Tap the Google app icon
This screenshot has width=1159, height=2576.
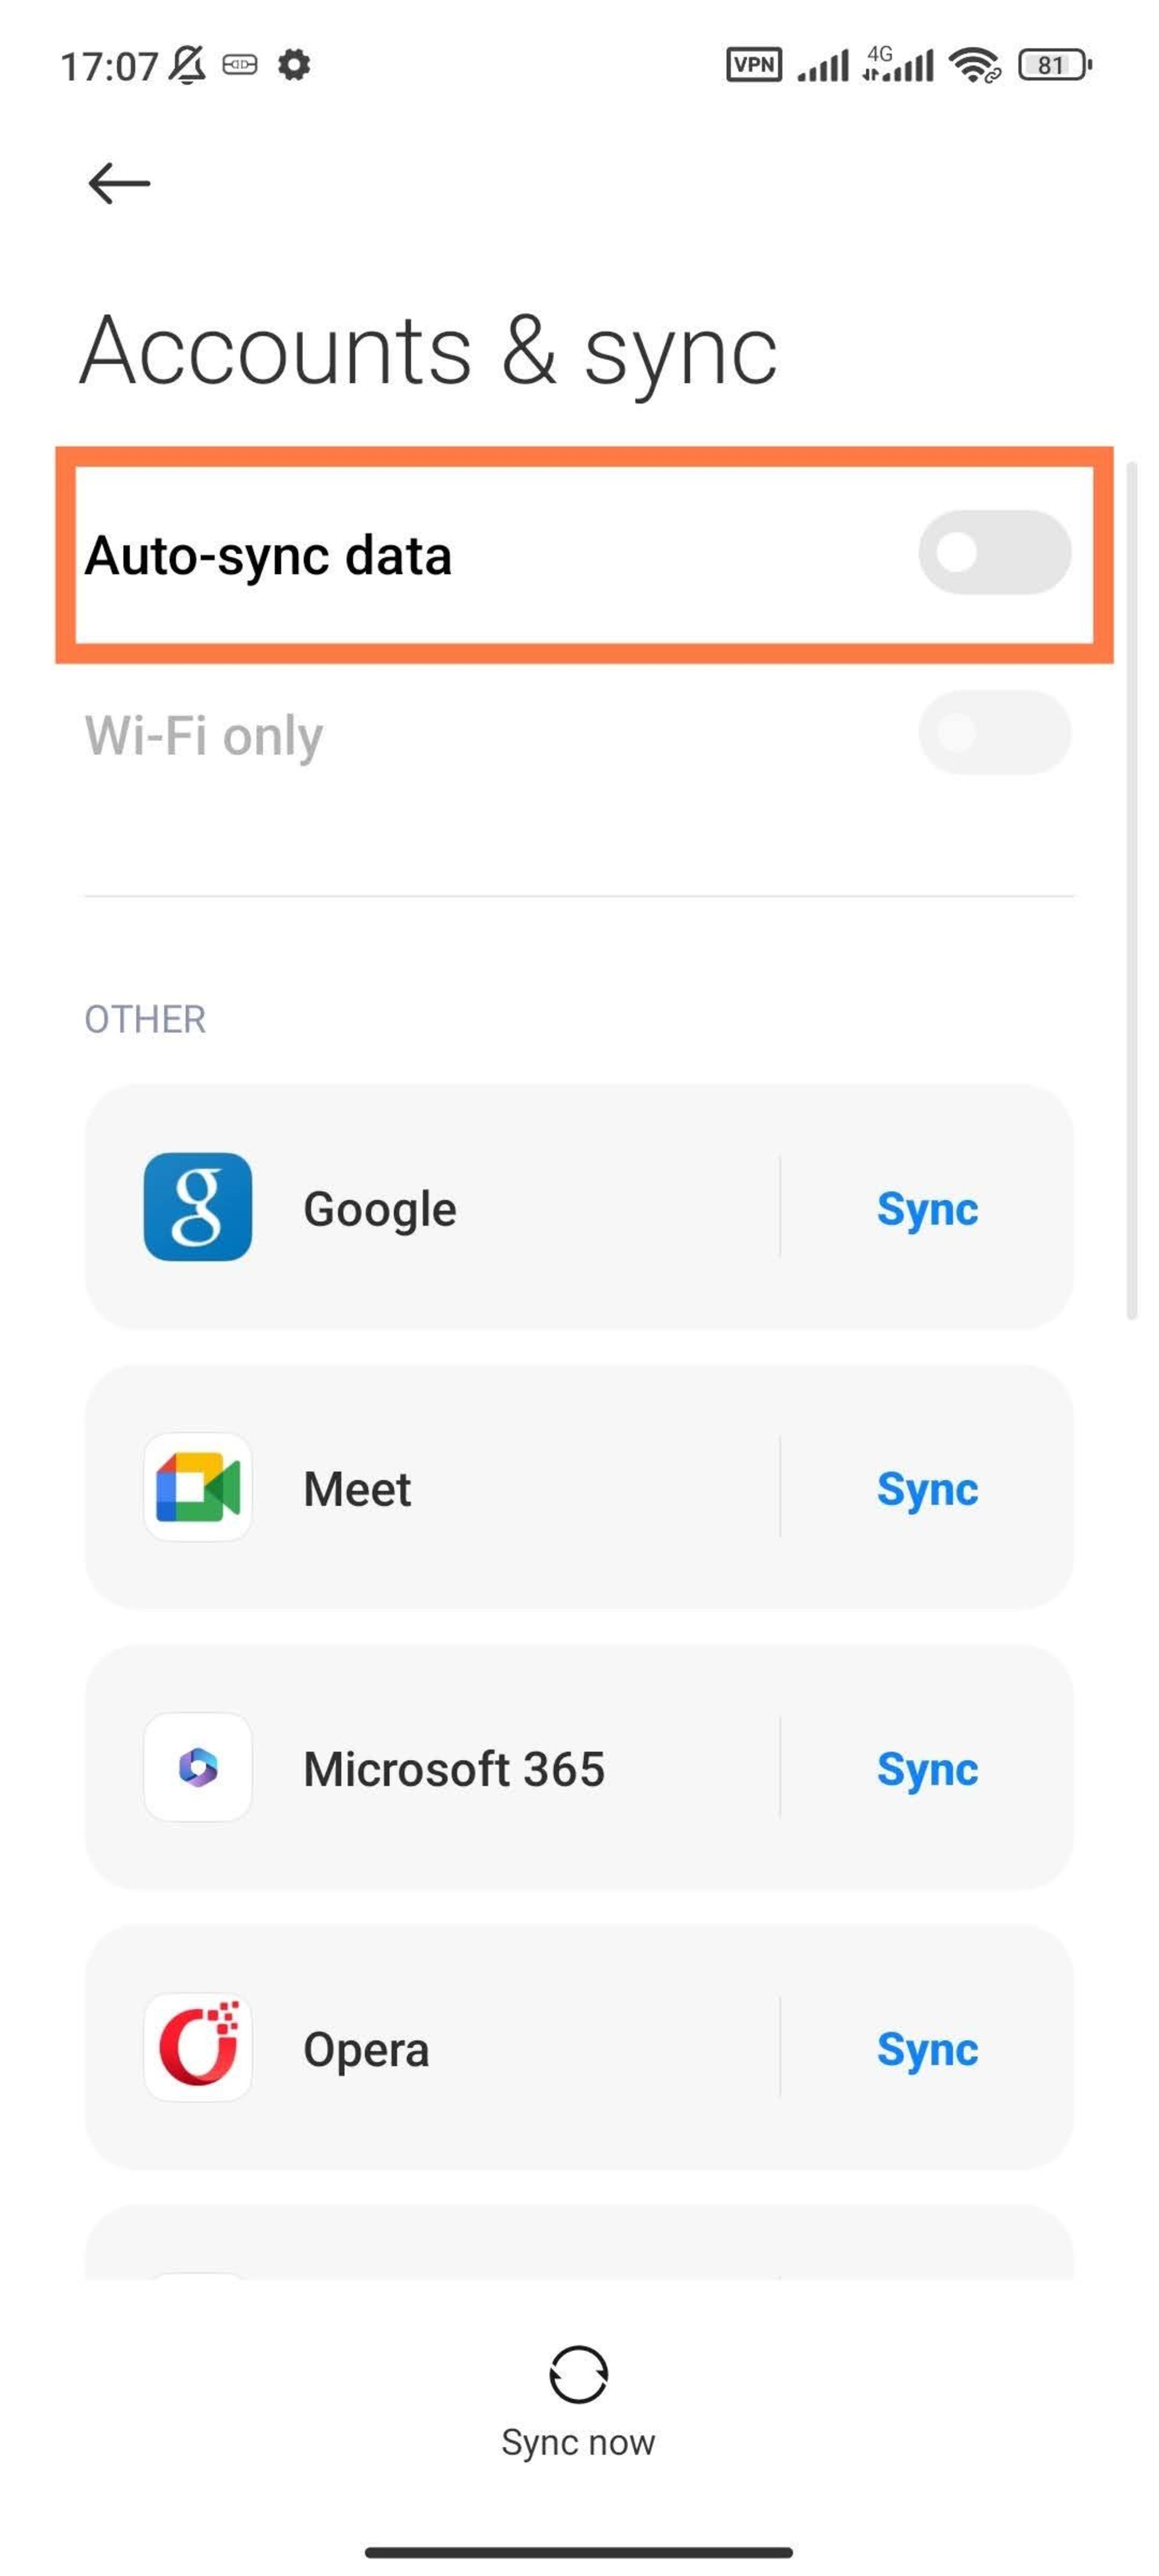click(198, 1207)
